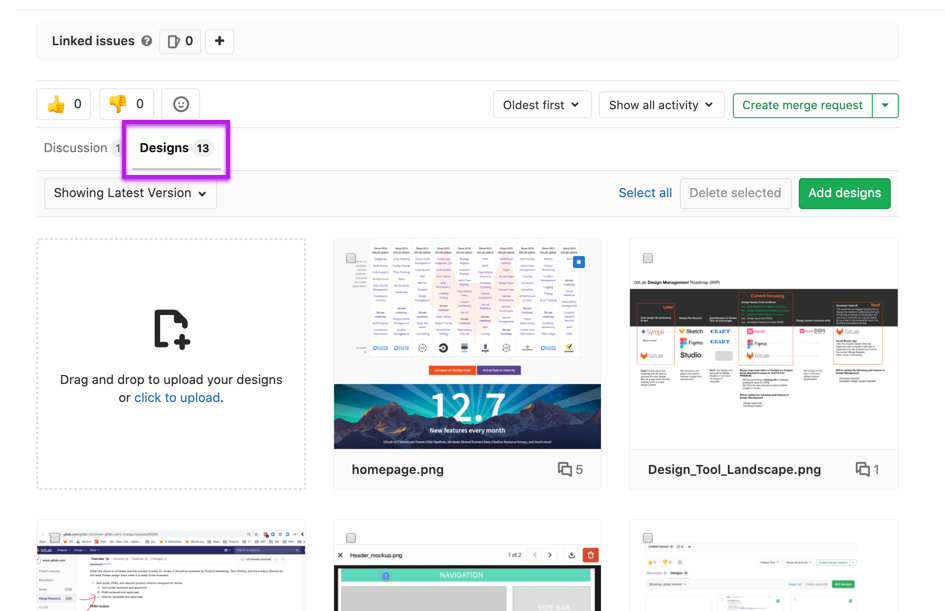Viewport: 945px width, 611px height.
Task: Check the checkbox on the bottom middle design
Action: point(350,536)
